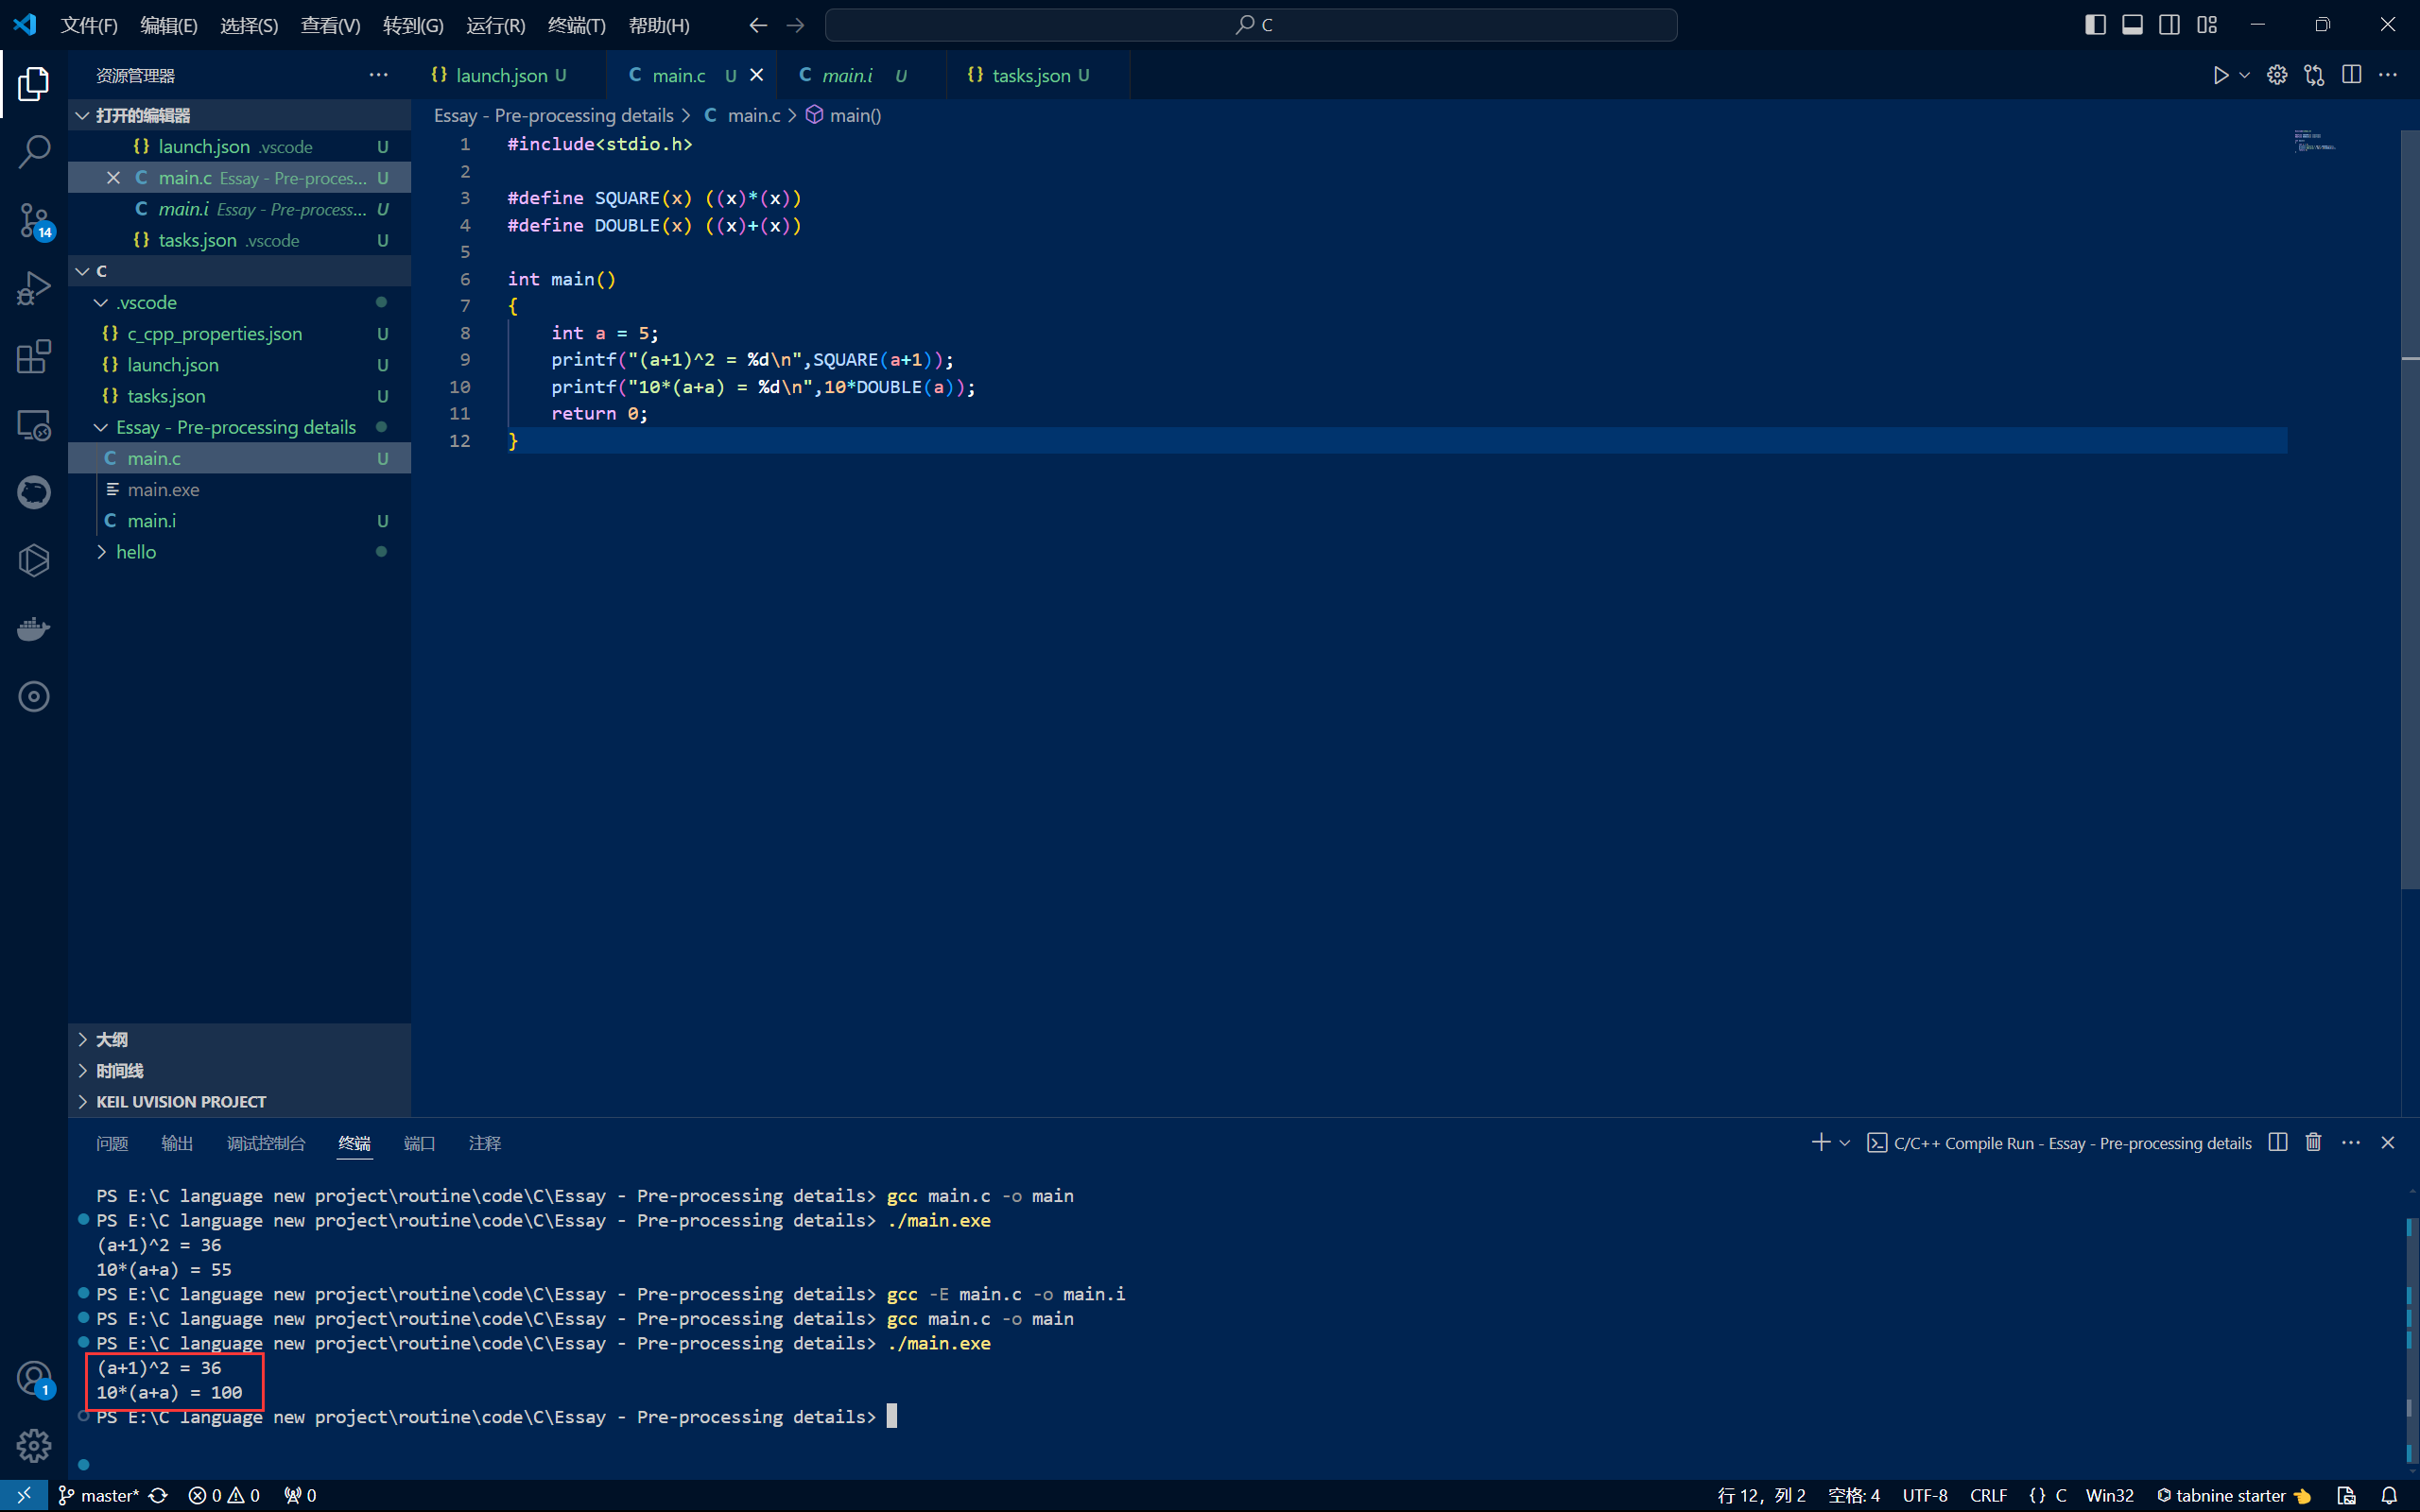Expand the 时间线 timeline section
This screenshot has width=2420, height=1512.
[x=240, y=1070]
